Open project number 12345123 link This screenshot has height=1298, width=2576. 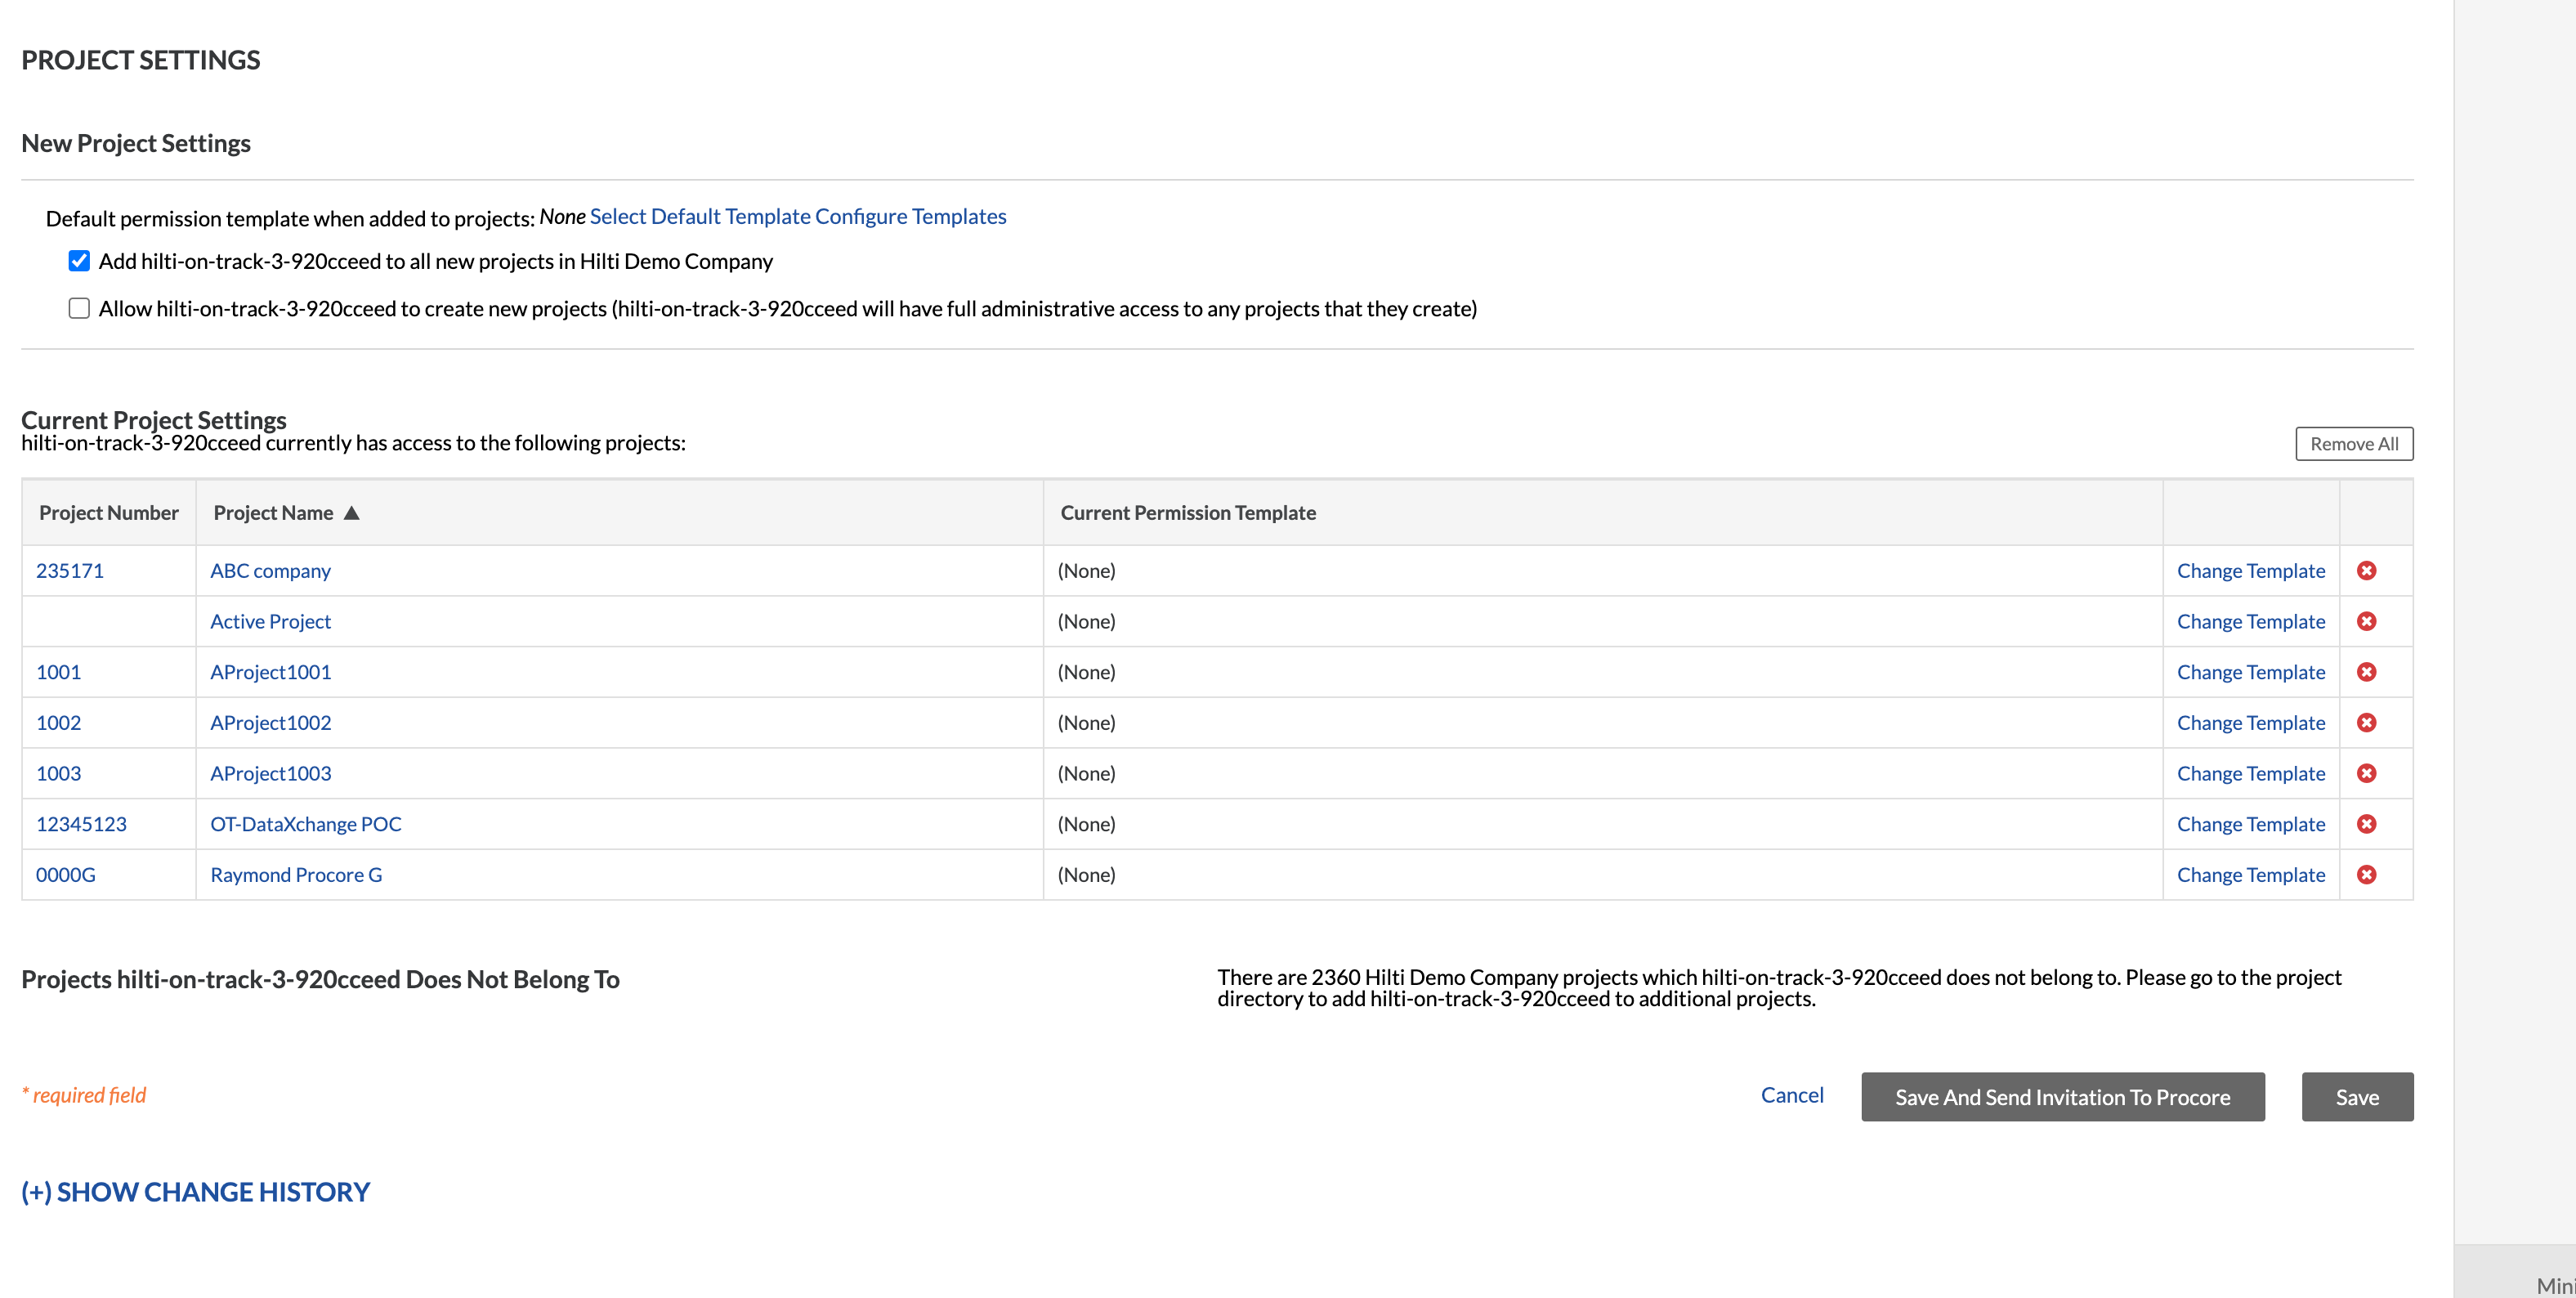click(81, 824)
